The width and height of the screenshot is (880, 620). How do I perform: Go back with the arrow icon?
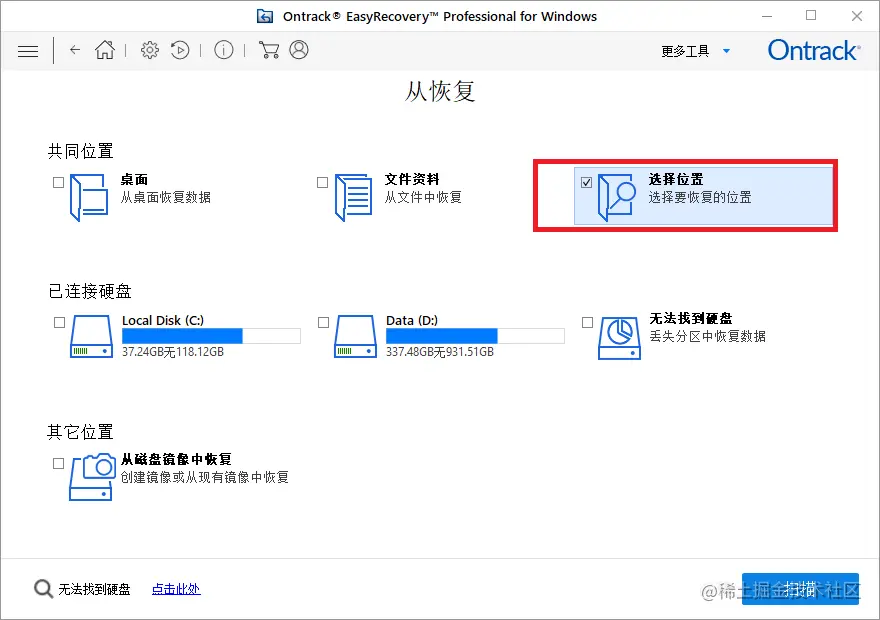pyautogui.click(x=75, y=50)
